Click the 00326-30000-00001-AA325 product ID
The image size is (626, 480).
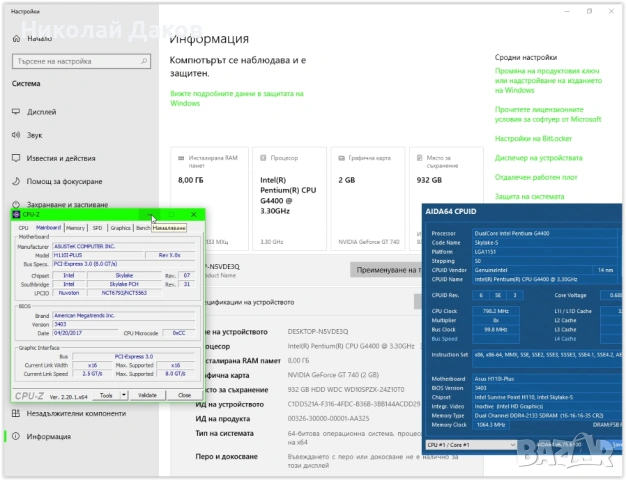pos(328,419)
